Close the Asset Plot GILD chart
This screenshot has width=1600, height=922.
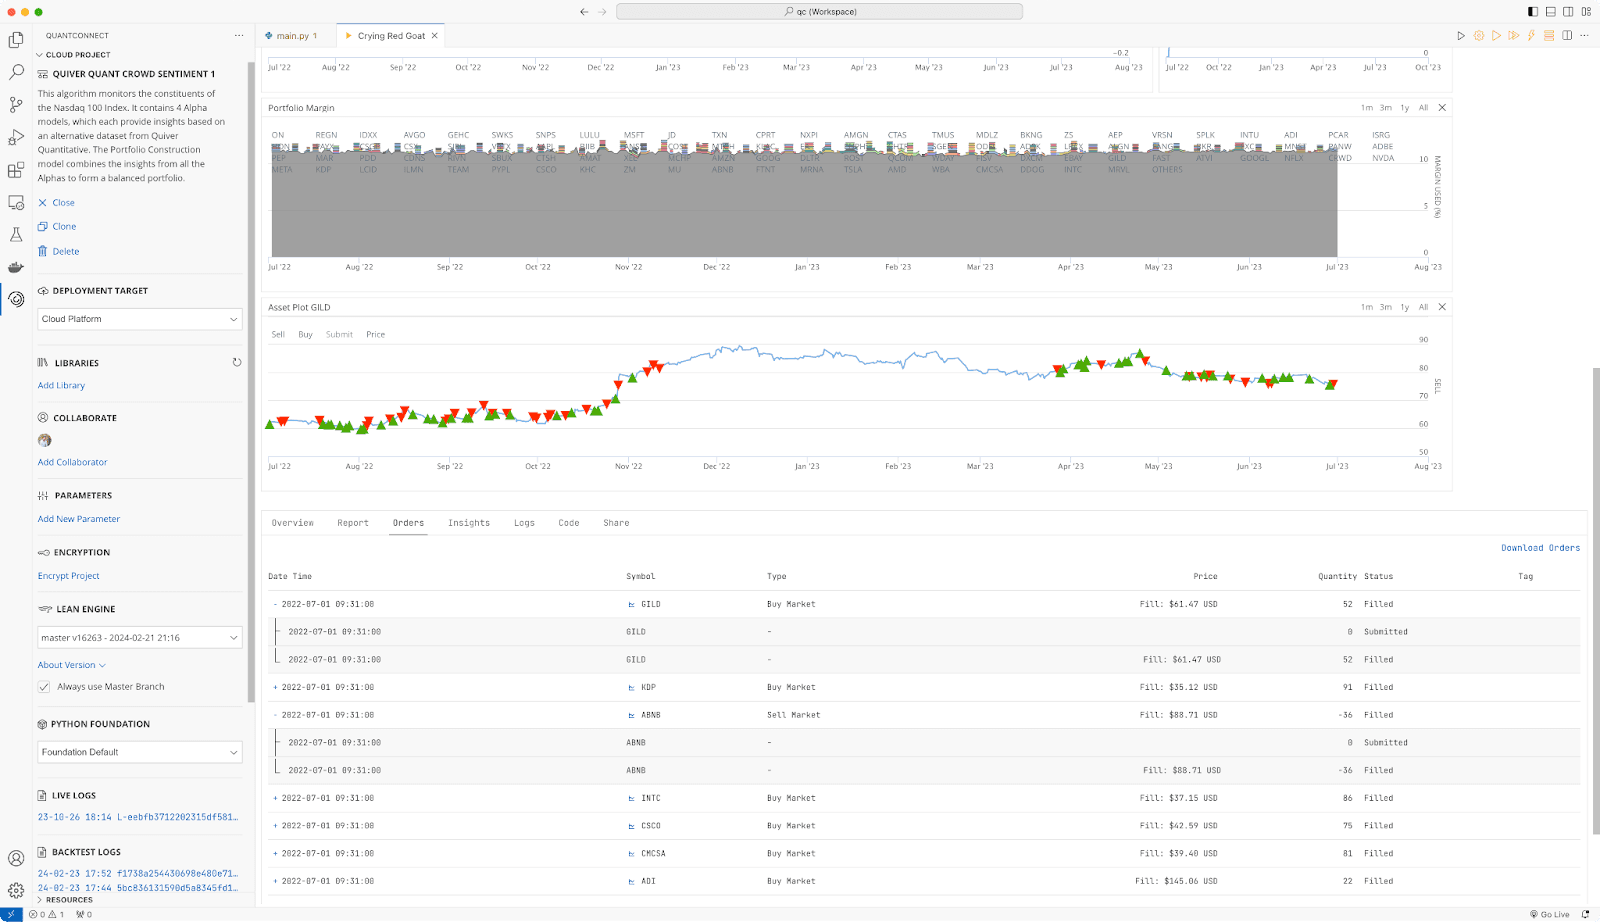coord(1442,307)
